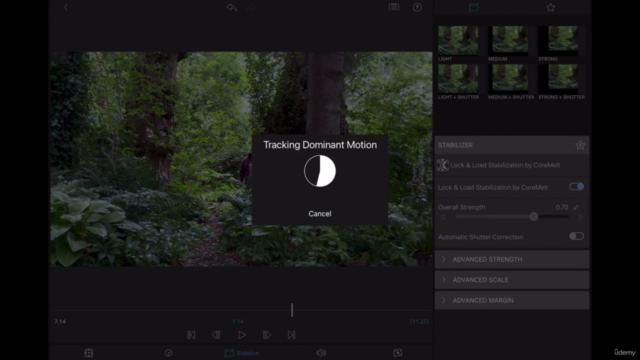Select the MEDIUM + SHUTTER preset thumbnail
Viewport: 640px width, 360px height.
[510, 78]
